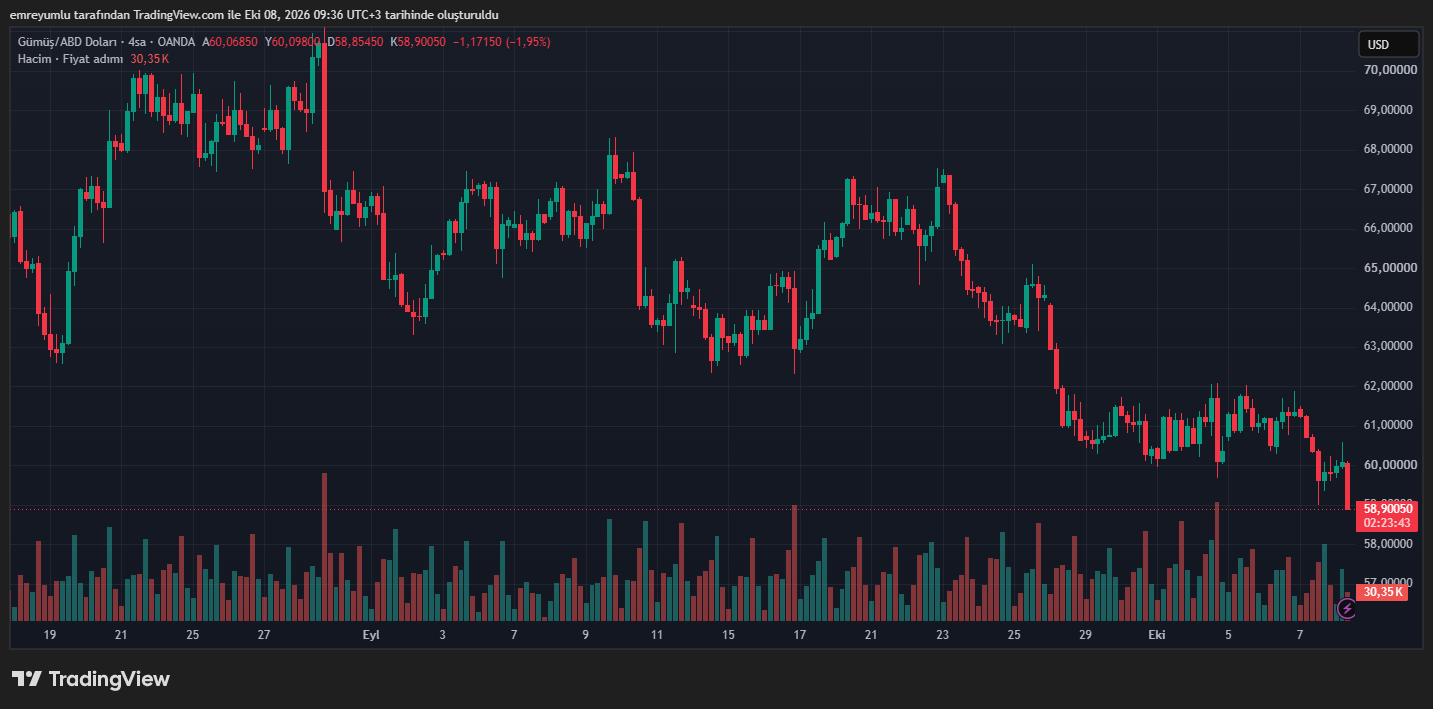Image resolution: width=1433 pixels, height=709 pixels.
Task: Click the date label 17 on time axis
Action: coord(800,635)
